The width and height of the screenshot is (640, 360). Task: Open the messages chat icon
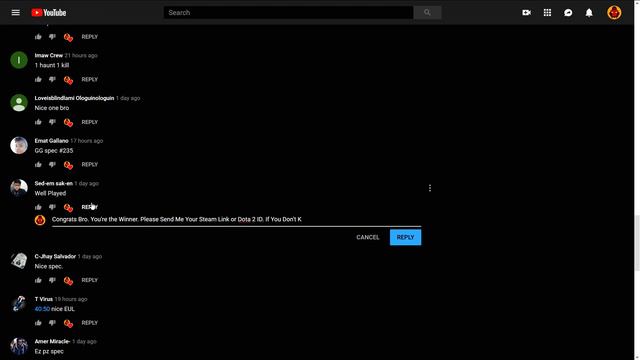pyautogui.click(x=568, y=13)
